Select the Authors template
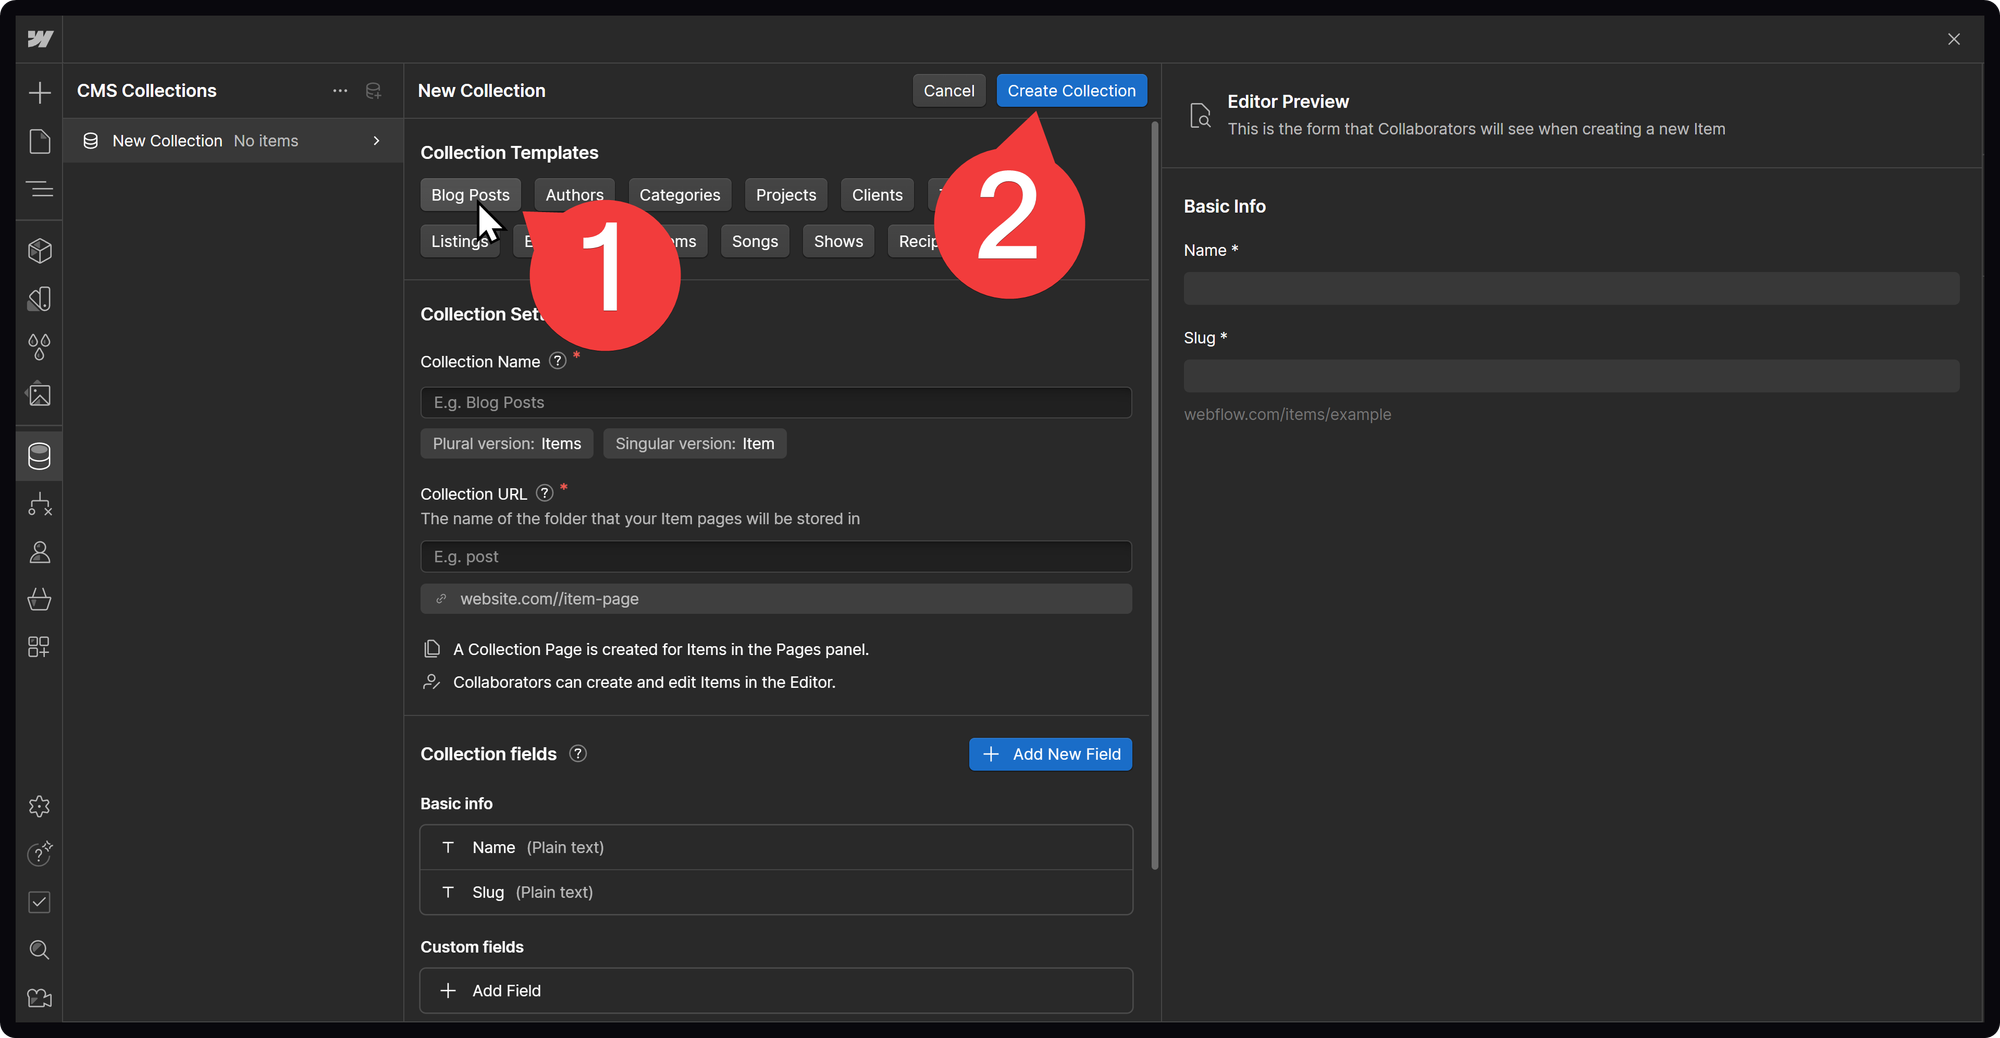The image size is (2000, 1038). (x=574, y=194)
